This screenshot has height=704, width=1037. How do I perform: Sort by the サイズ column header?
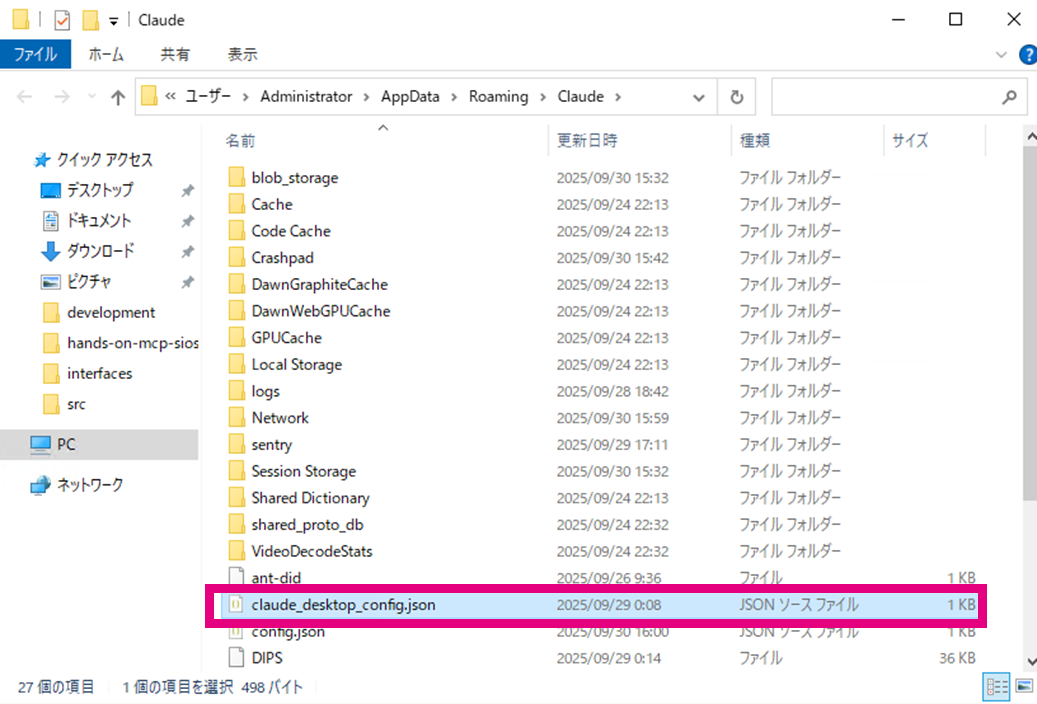coord(934,140)
